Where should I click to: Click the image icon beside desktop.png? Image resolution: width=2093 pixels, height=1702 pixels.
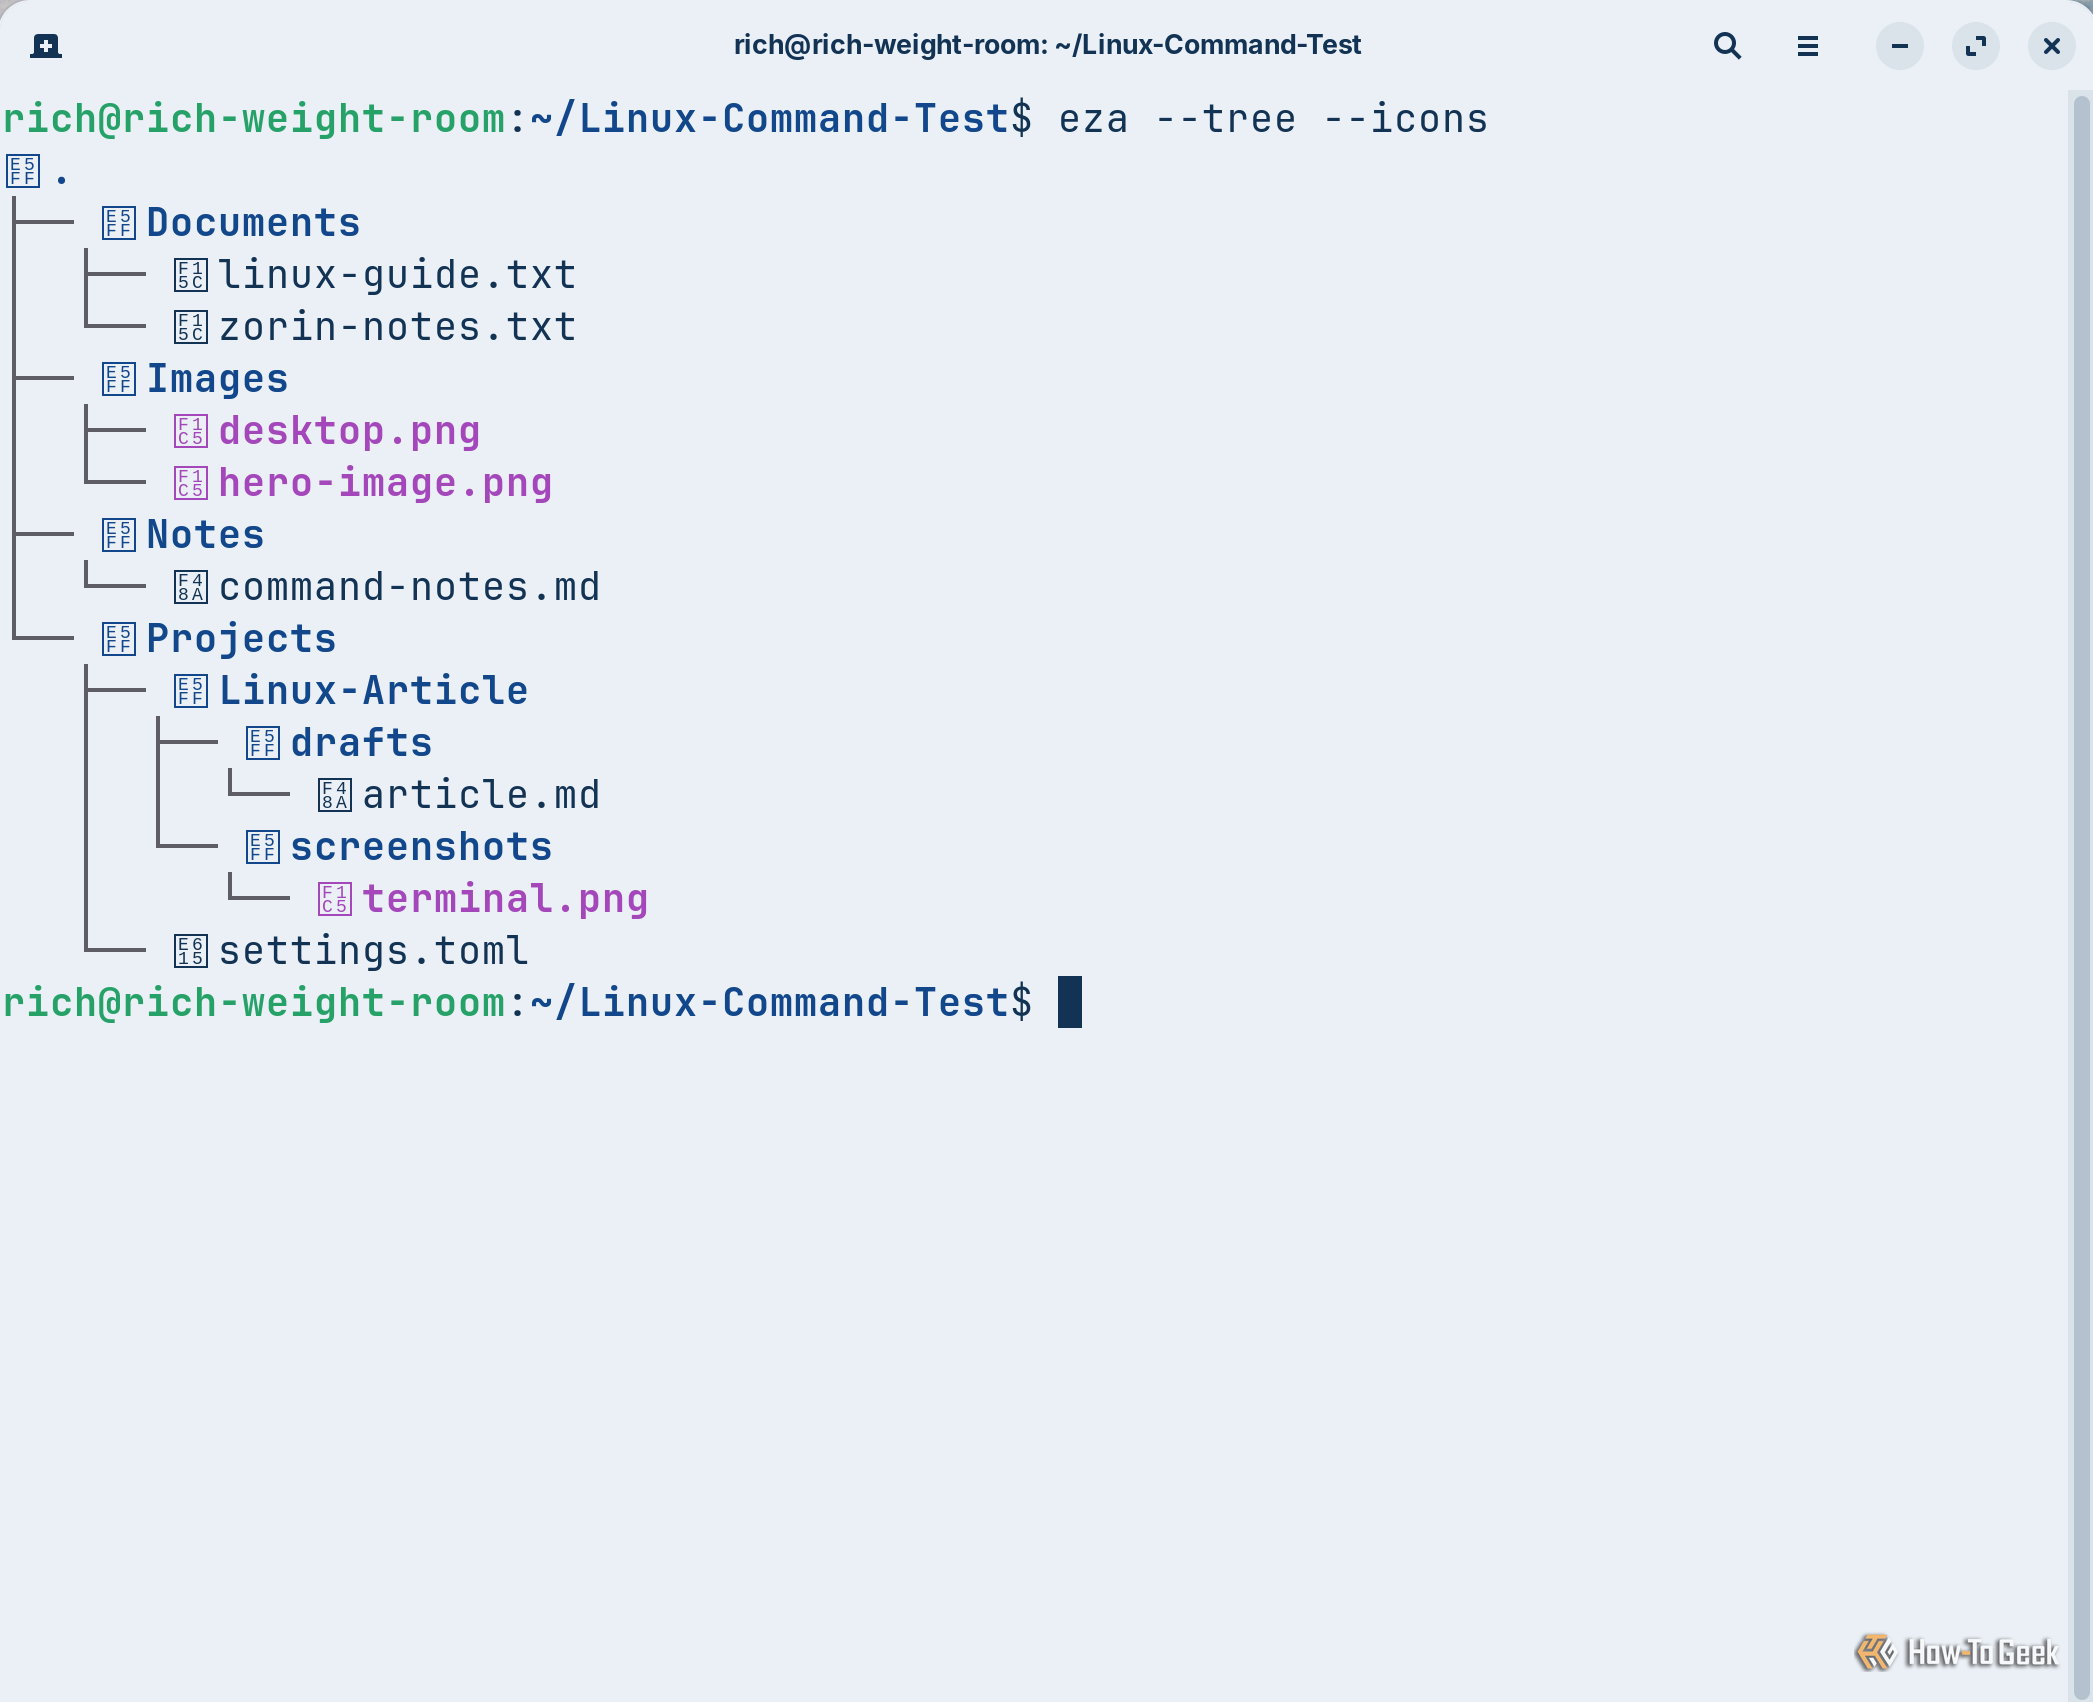click(x=191, y=431)
